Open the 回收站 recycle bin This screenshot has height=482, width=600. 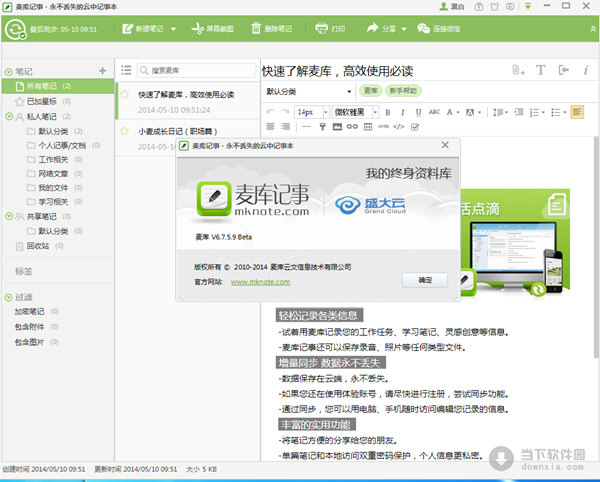(x=38, y=246)
